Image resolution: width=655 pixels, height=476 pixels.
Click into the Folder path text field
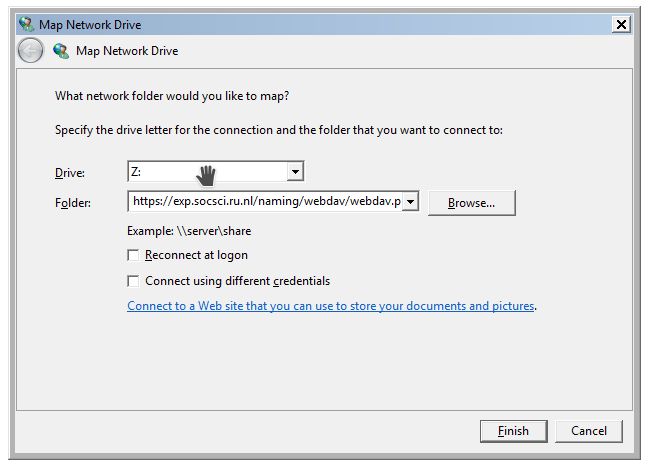click(265, 202)
